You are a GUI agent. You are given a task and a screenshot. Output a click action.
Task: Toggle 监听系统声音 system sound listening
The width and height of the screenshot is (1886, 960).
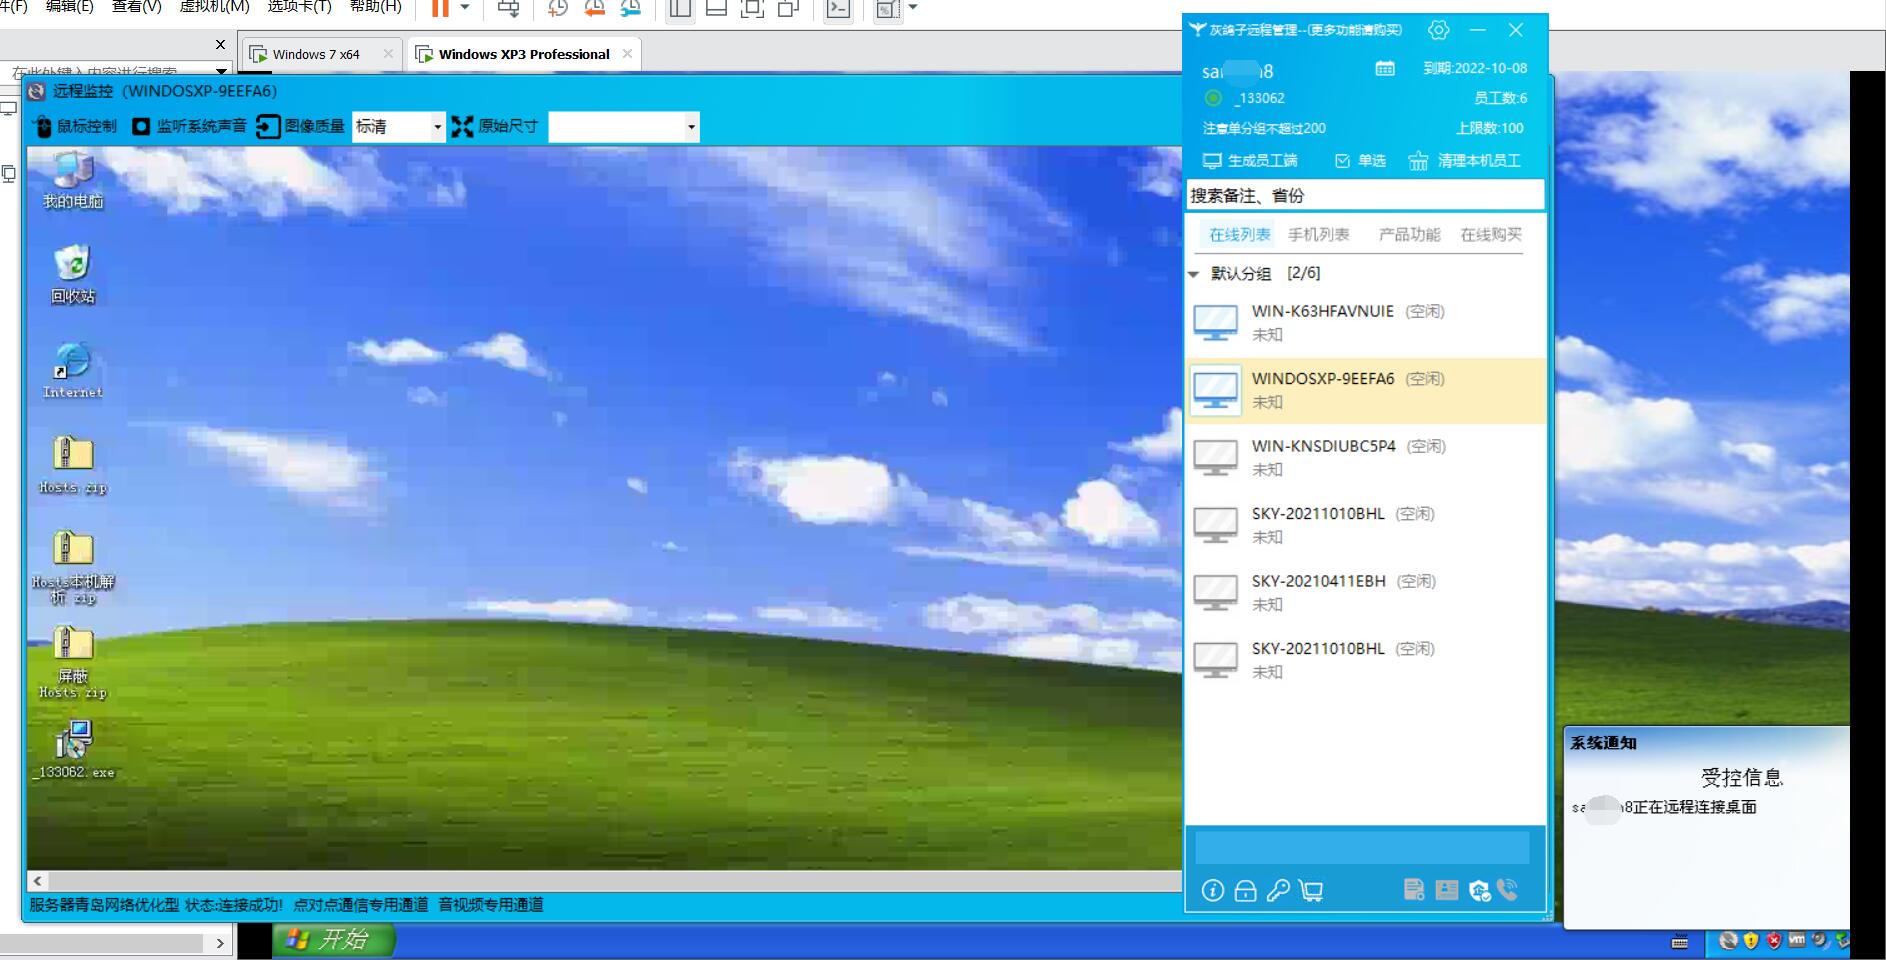[190, 126]
